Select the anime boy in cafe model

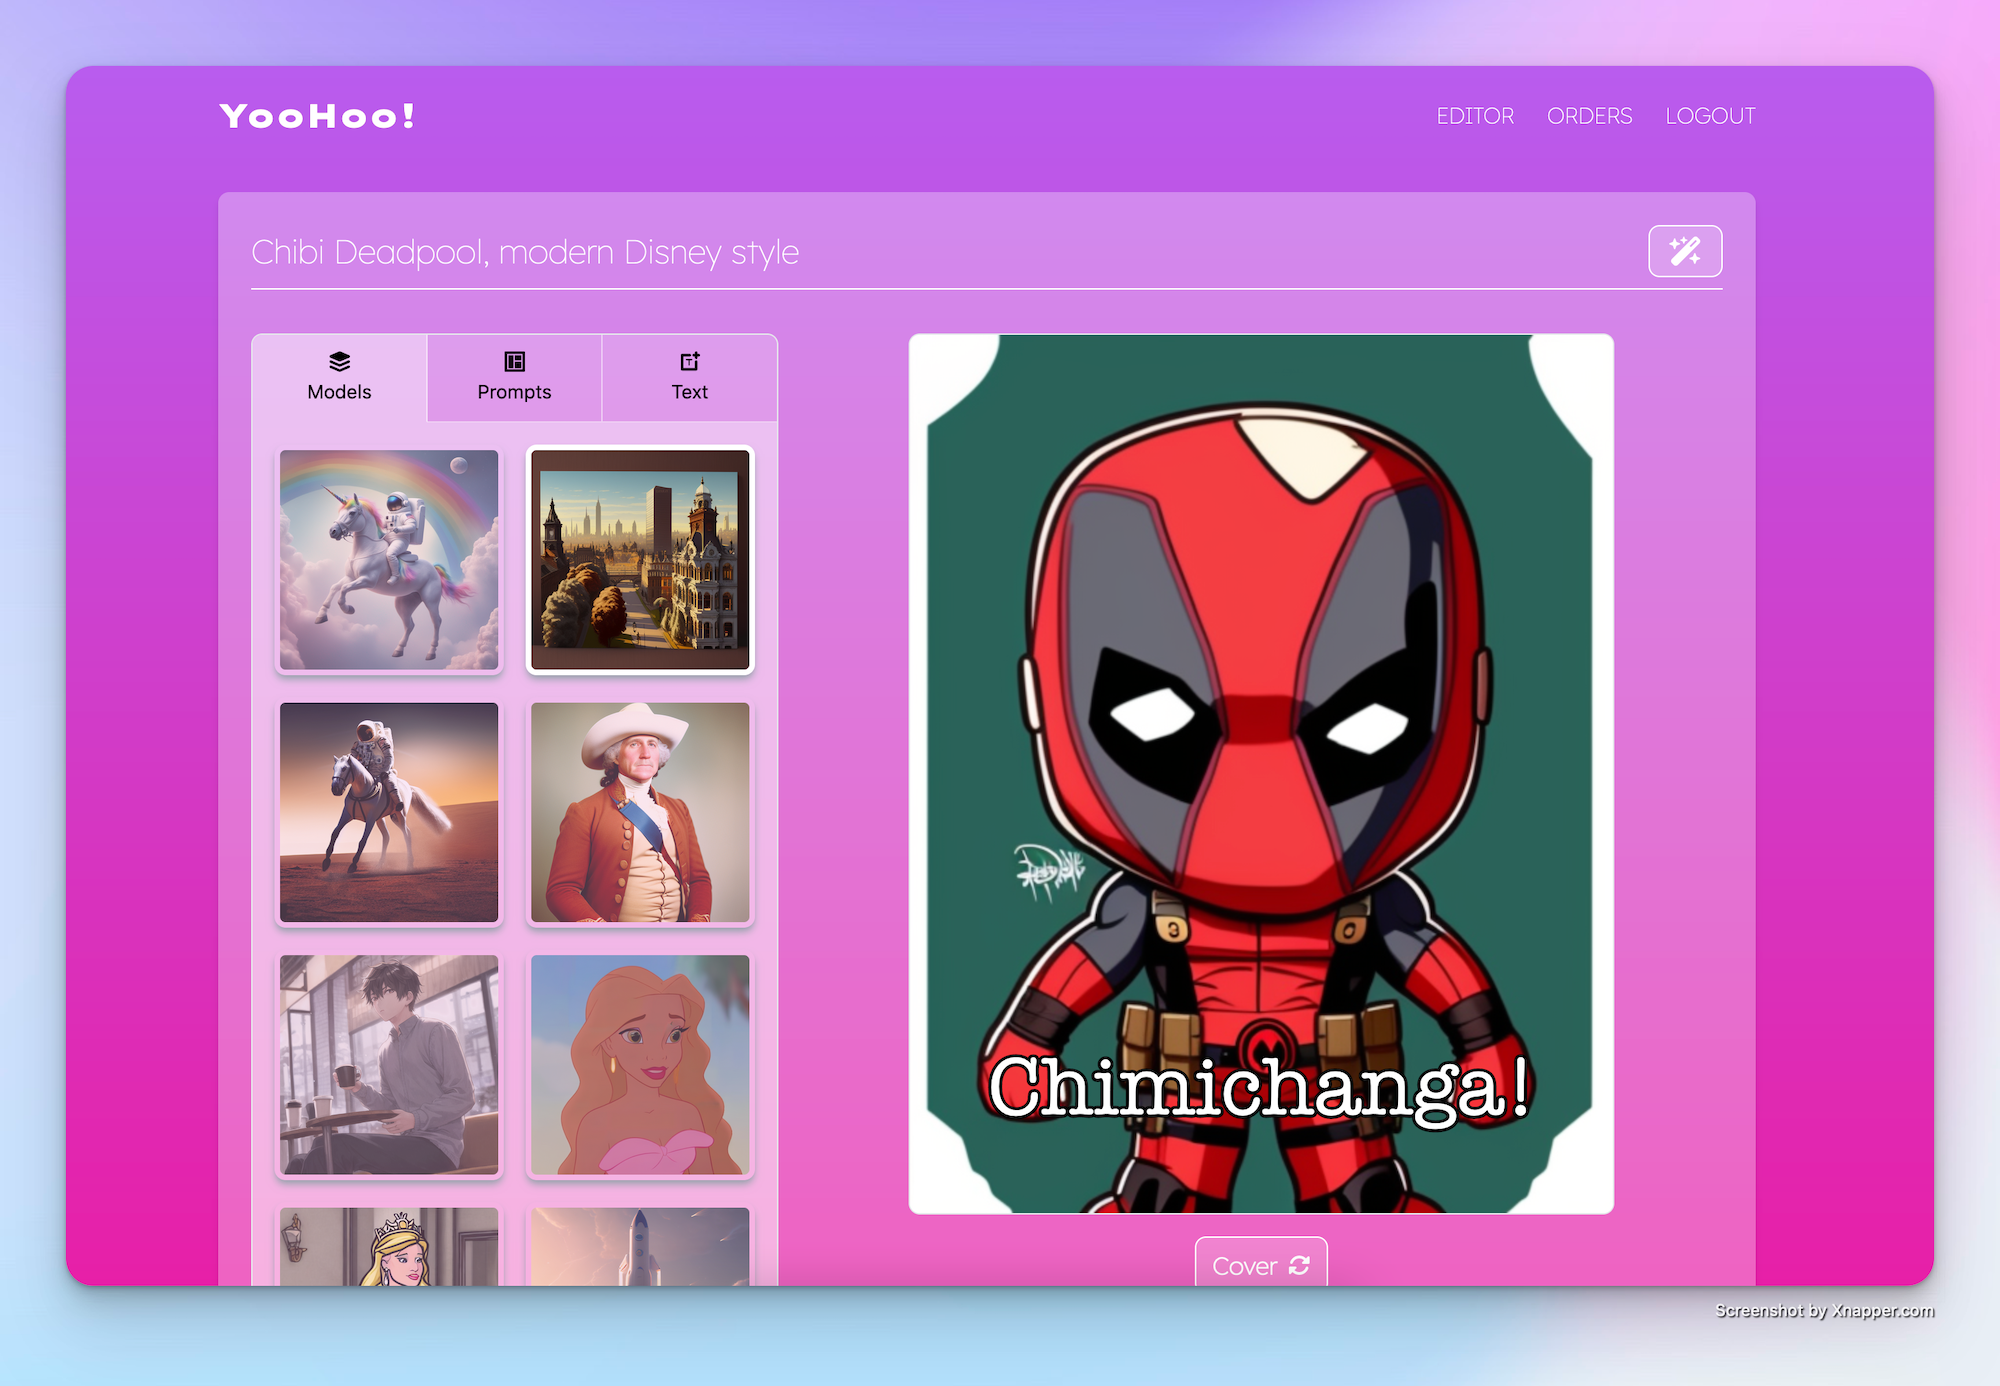389,1065
